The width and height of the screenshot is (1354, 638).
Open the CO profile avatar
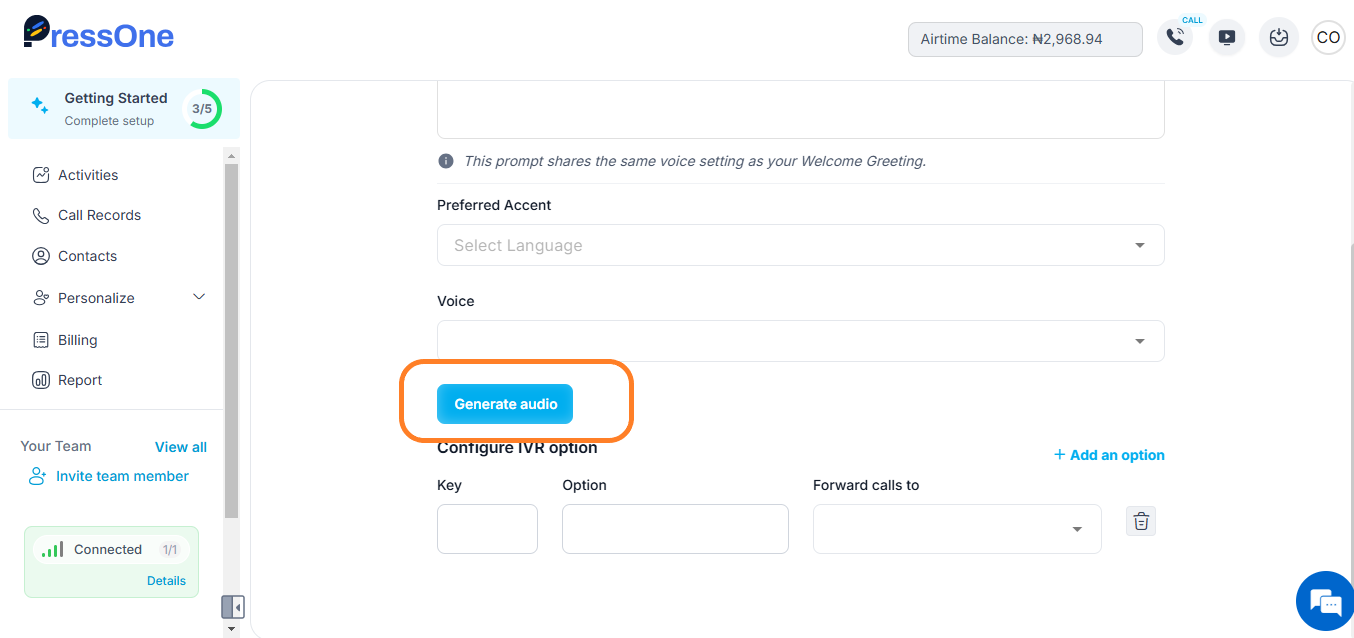pyautogui.click(x=1328, y=38)
